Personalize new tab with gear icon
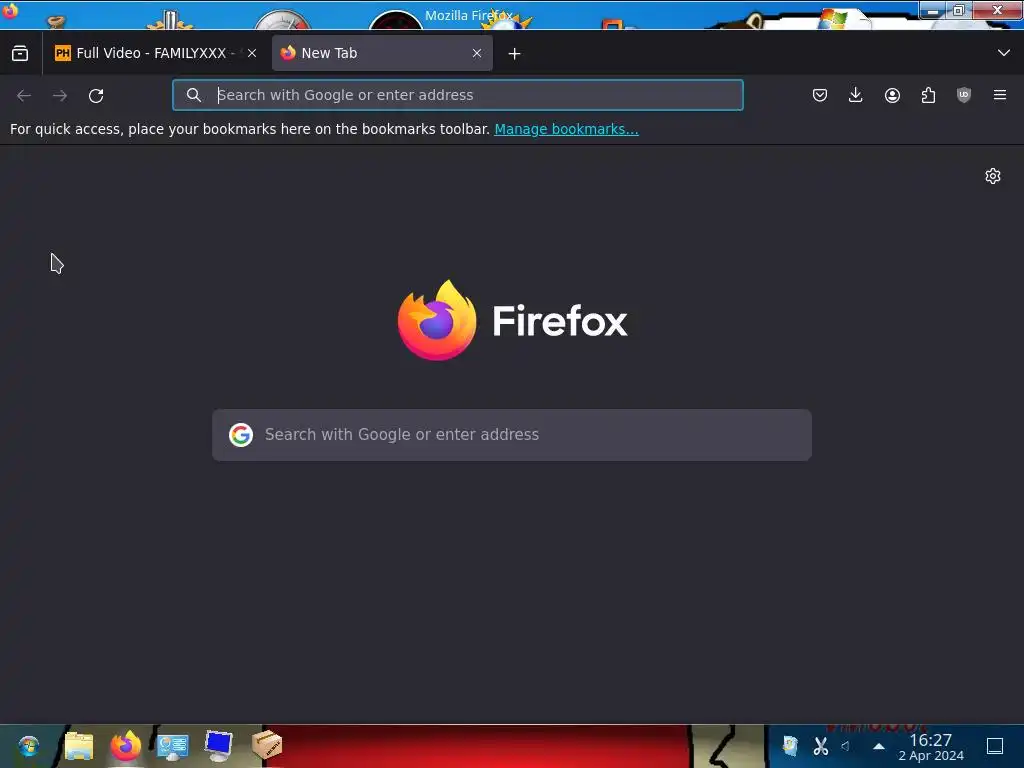This screenshot has width=1024, height=768. (x=993, y=176)
